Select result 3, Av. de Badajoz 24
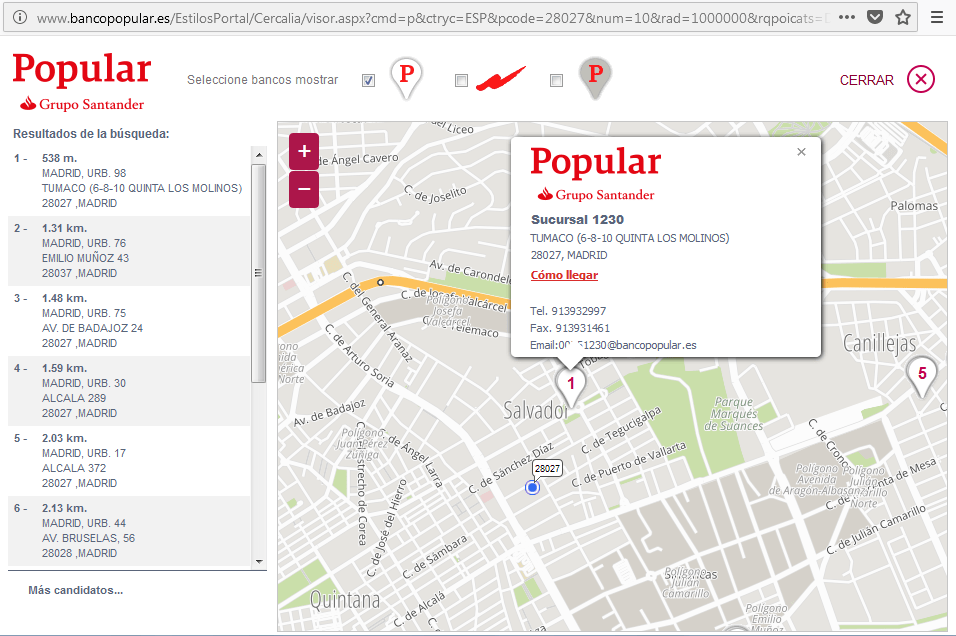Viewport: 956px width, 636px height. click(x=129, y=321)
